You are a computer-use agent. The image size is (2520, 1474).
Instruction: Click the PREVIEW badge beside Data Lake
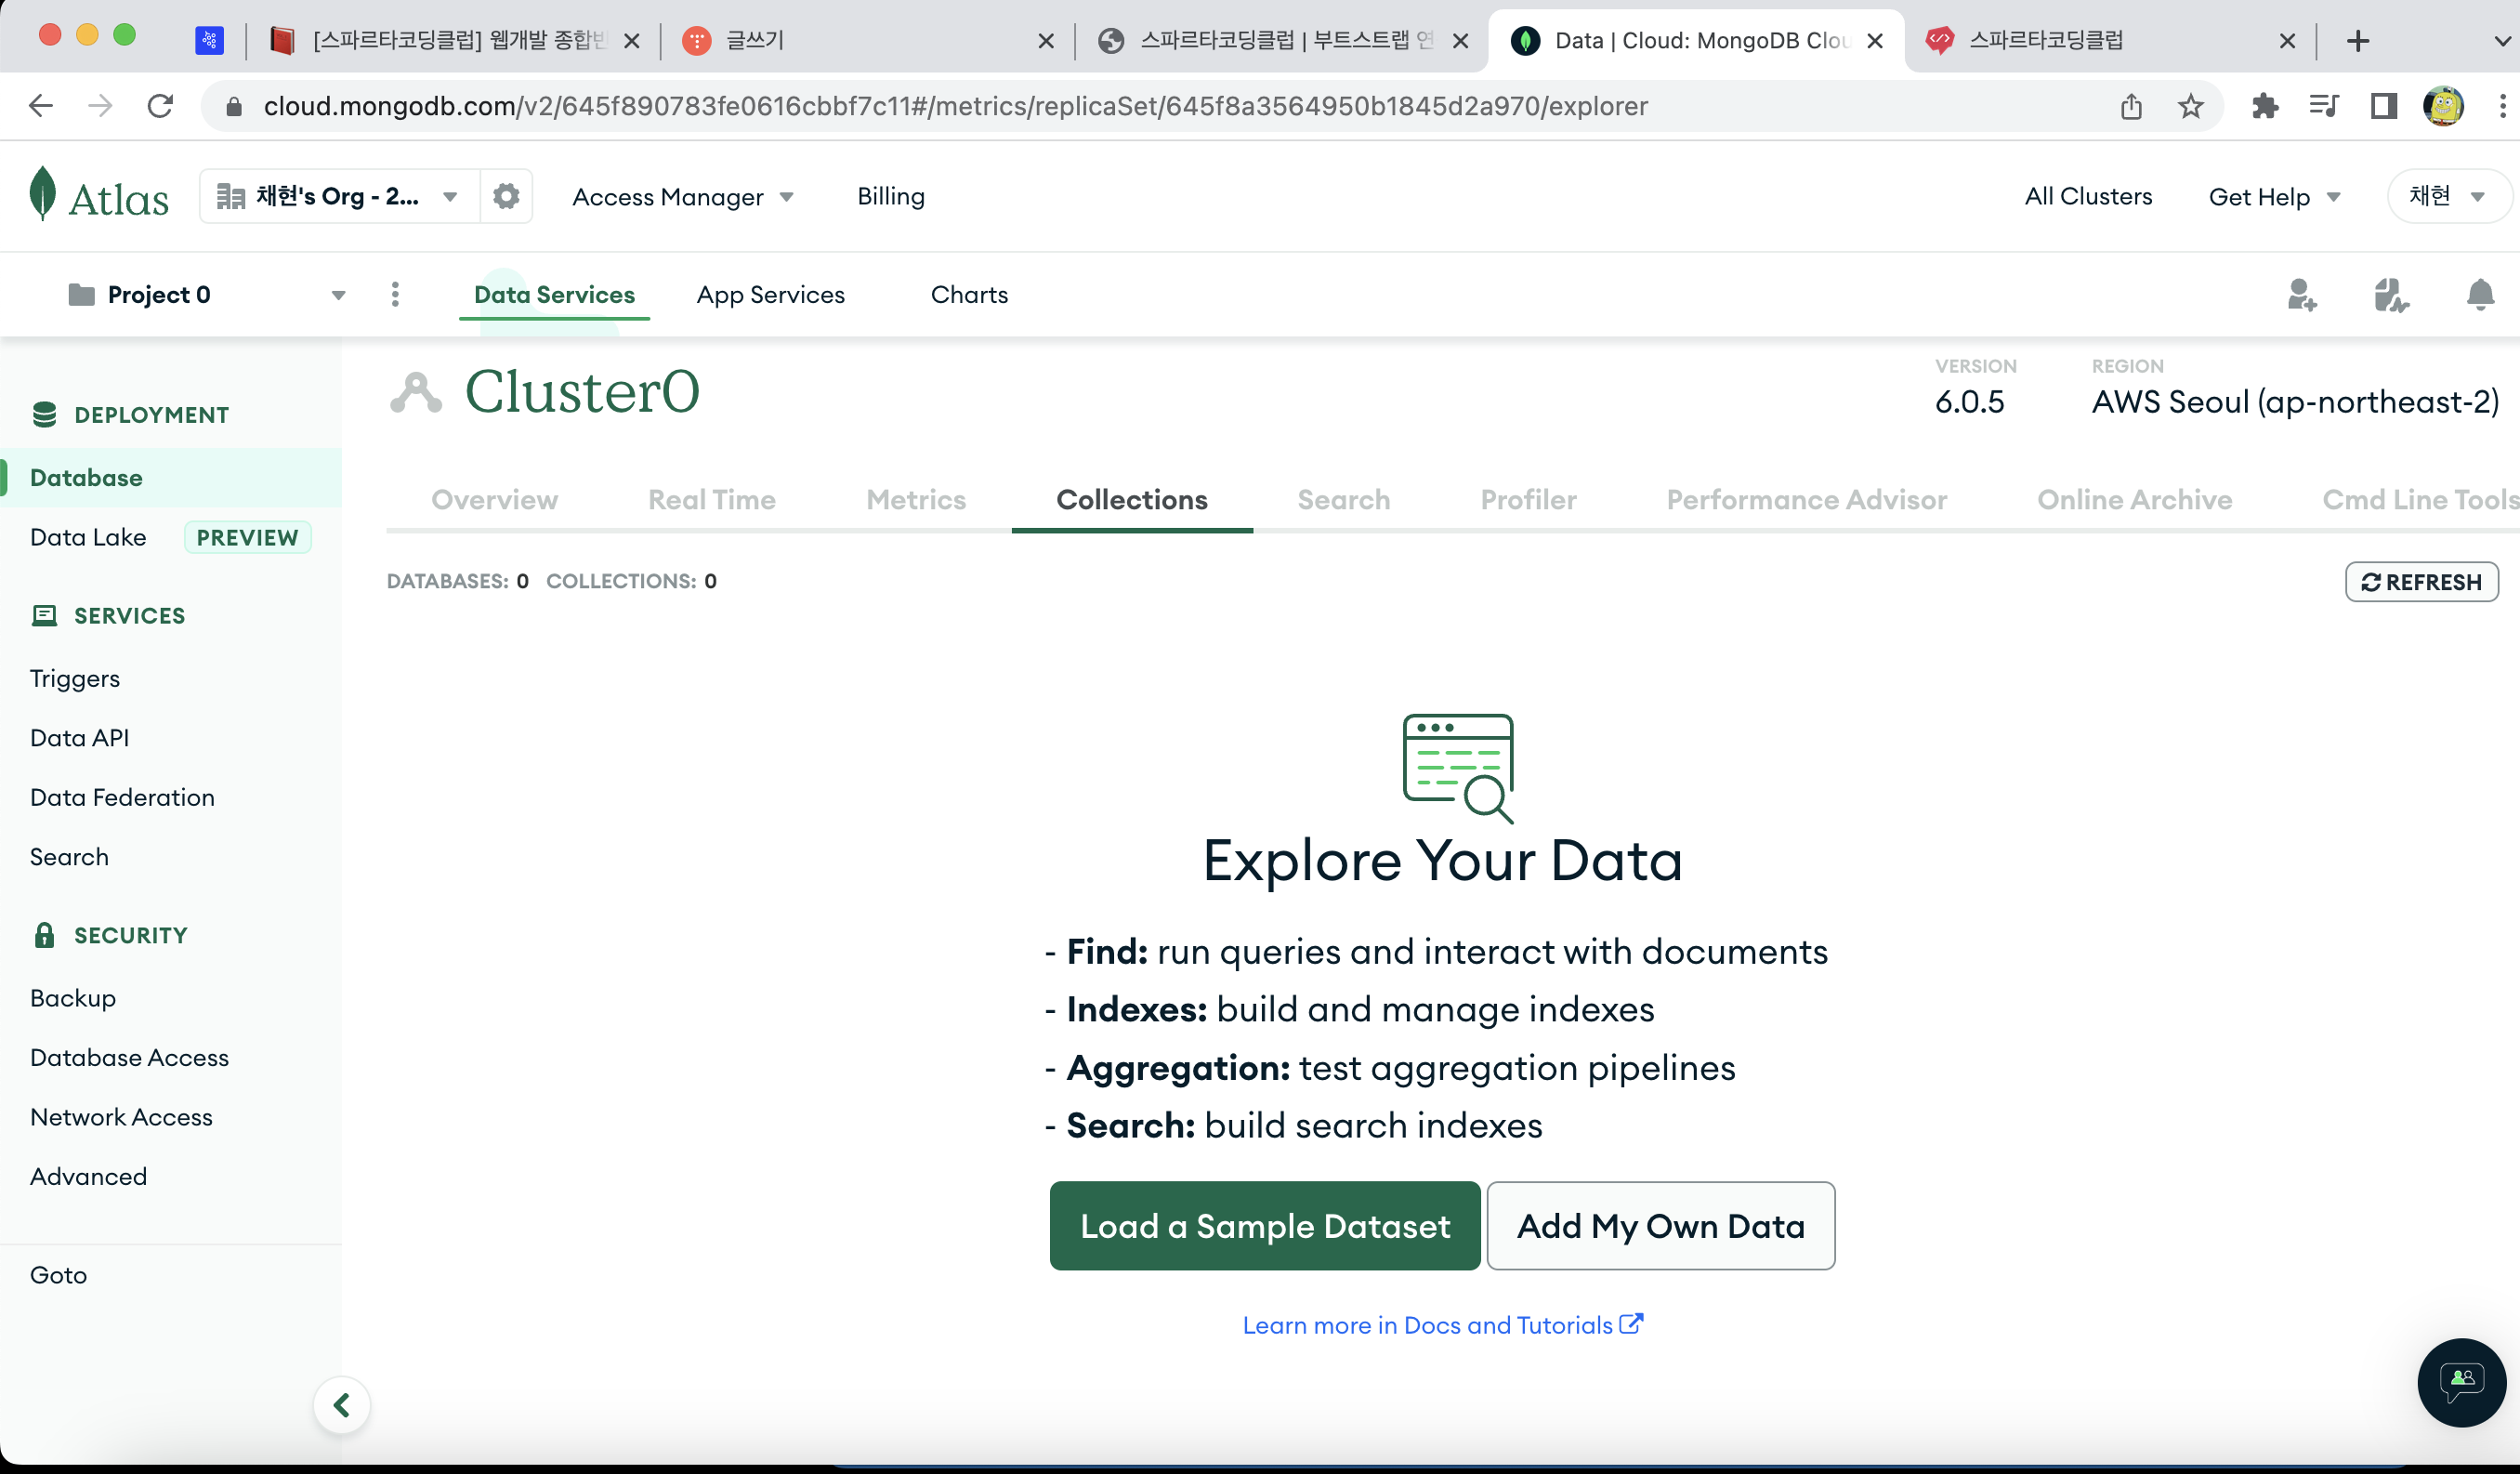click(247, 538)
